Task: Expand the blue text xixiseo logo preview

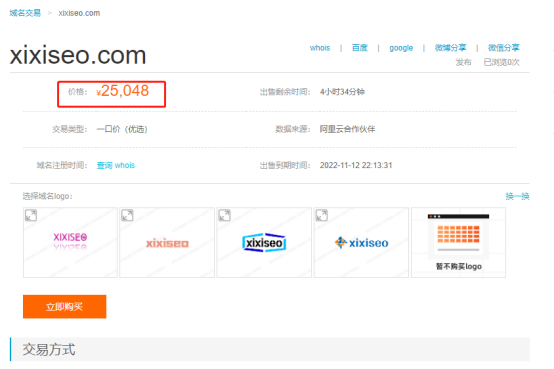Action: click(322, 215)
